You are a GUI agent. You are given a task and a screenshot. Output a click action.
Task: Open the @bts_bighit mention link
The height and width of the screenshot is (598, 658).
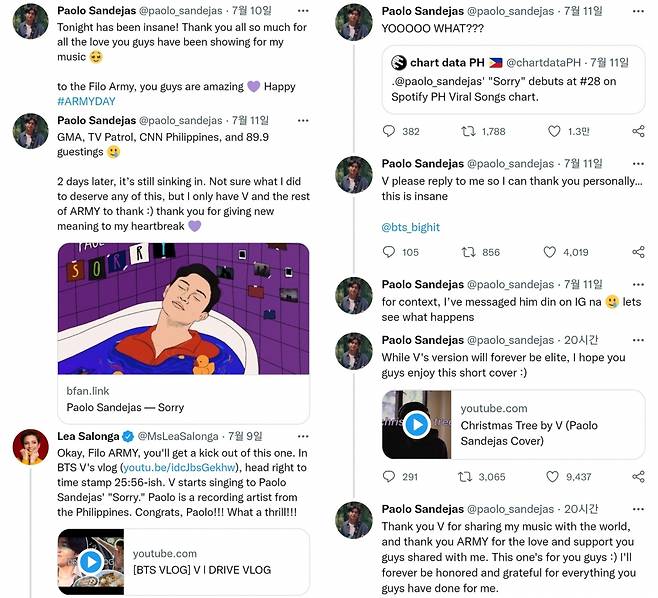coord(410,227)
